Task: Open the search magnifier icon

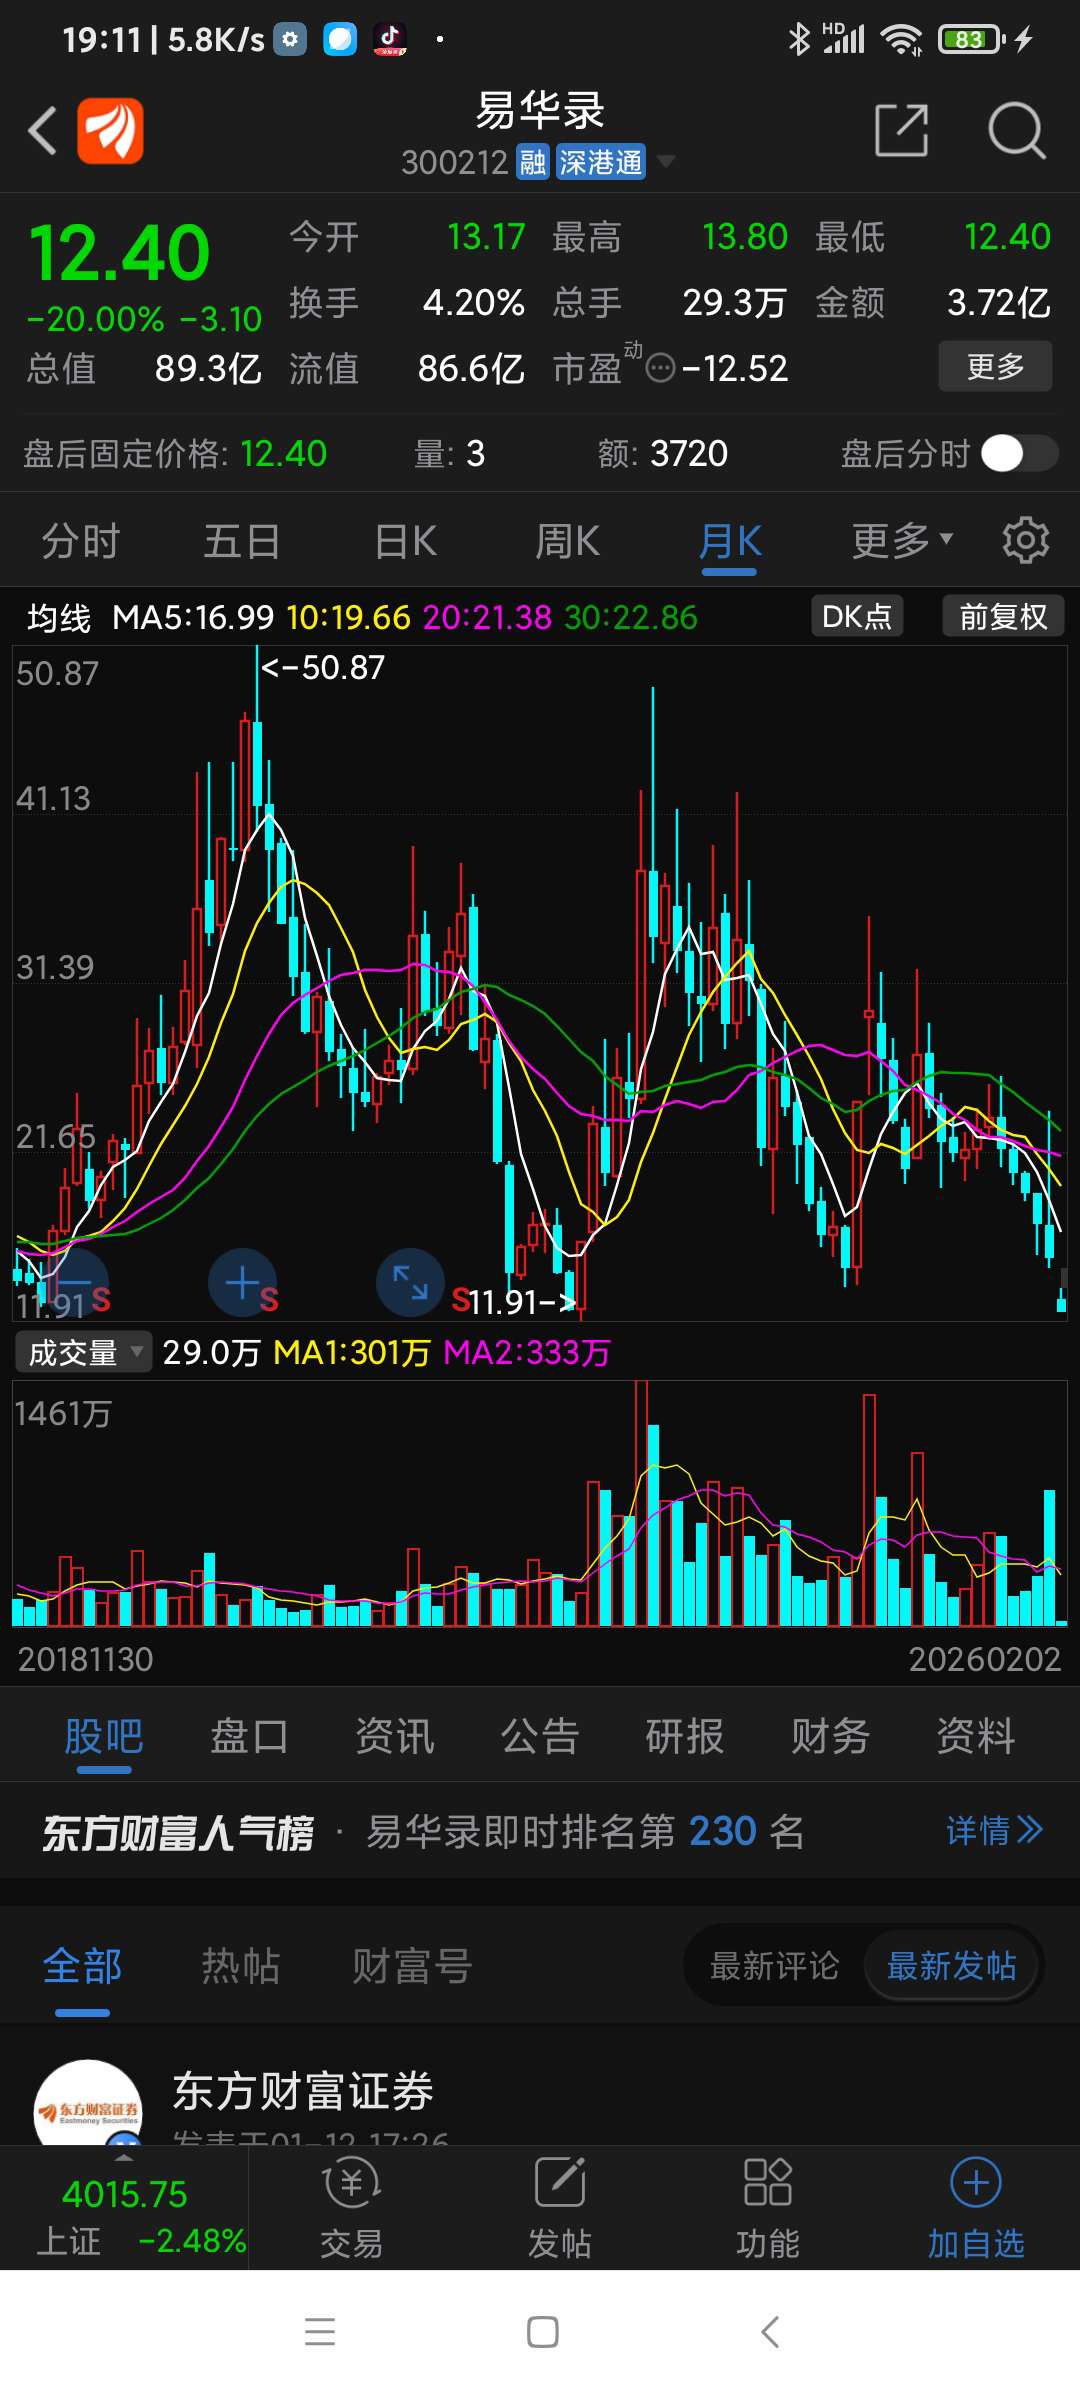Action: pos(1016,130)
